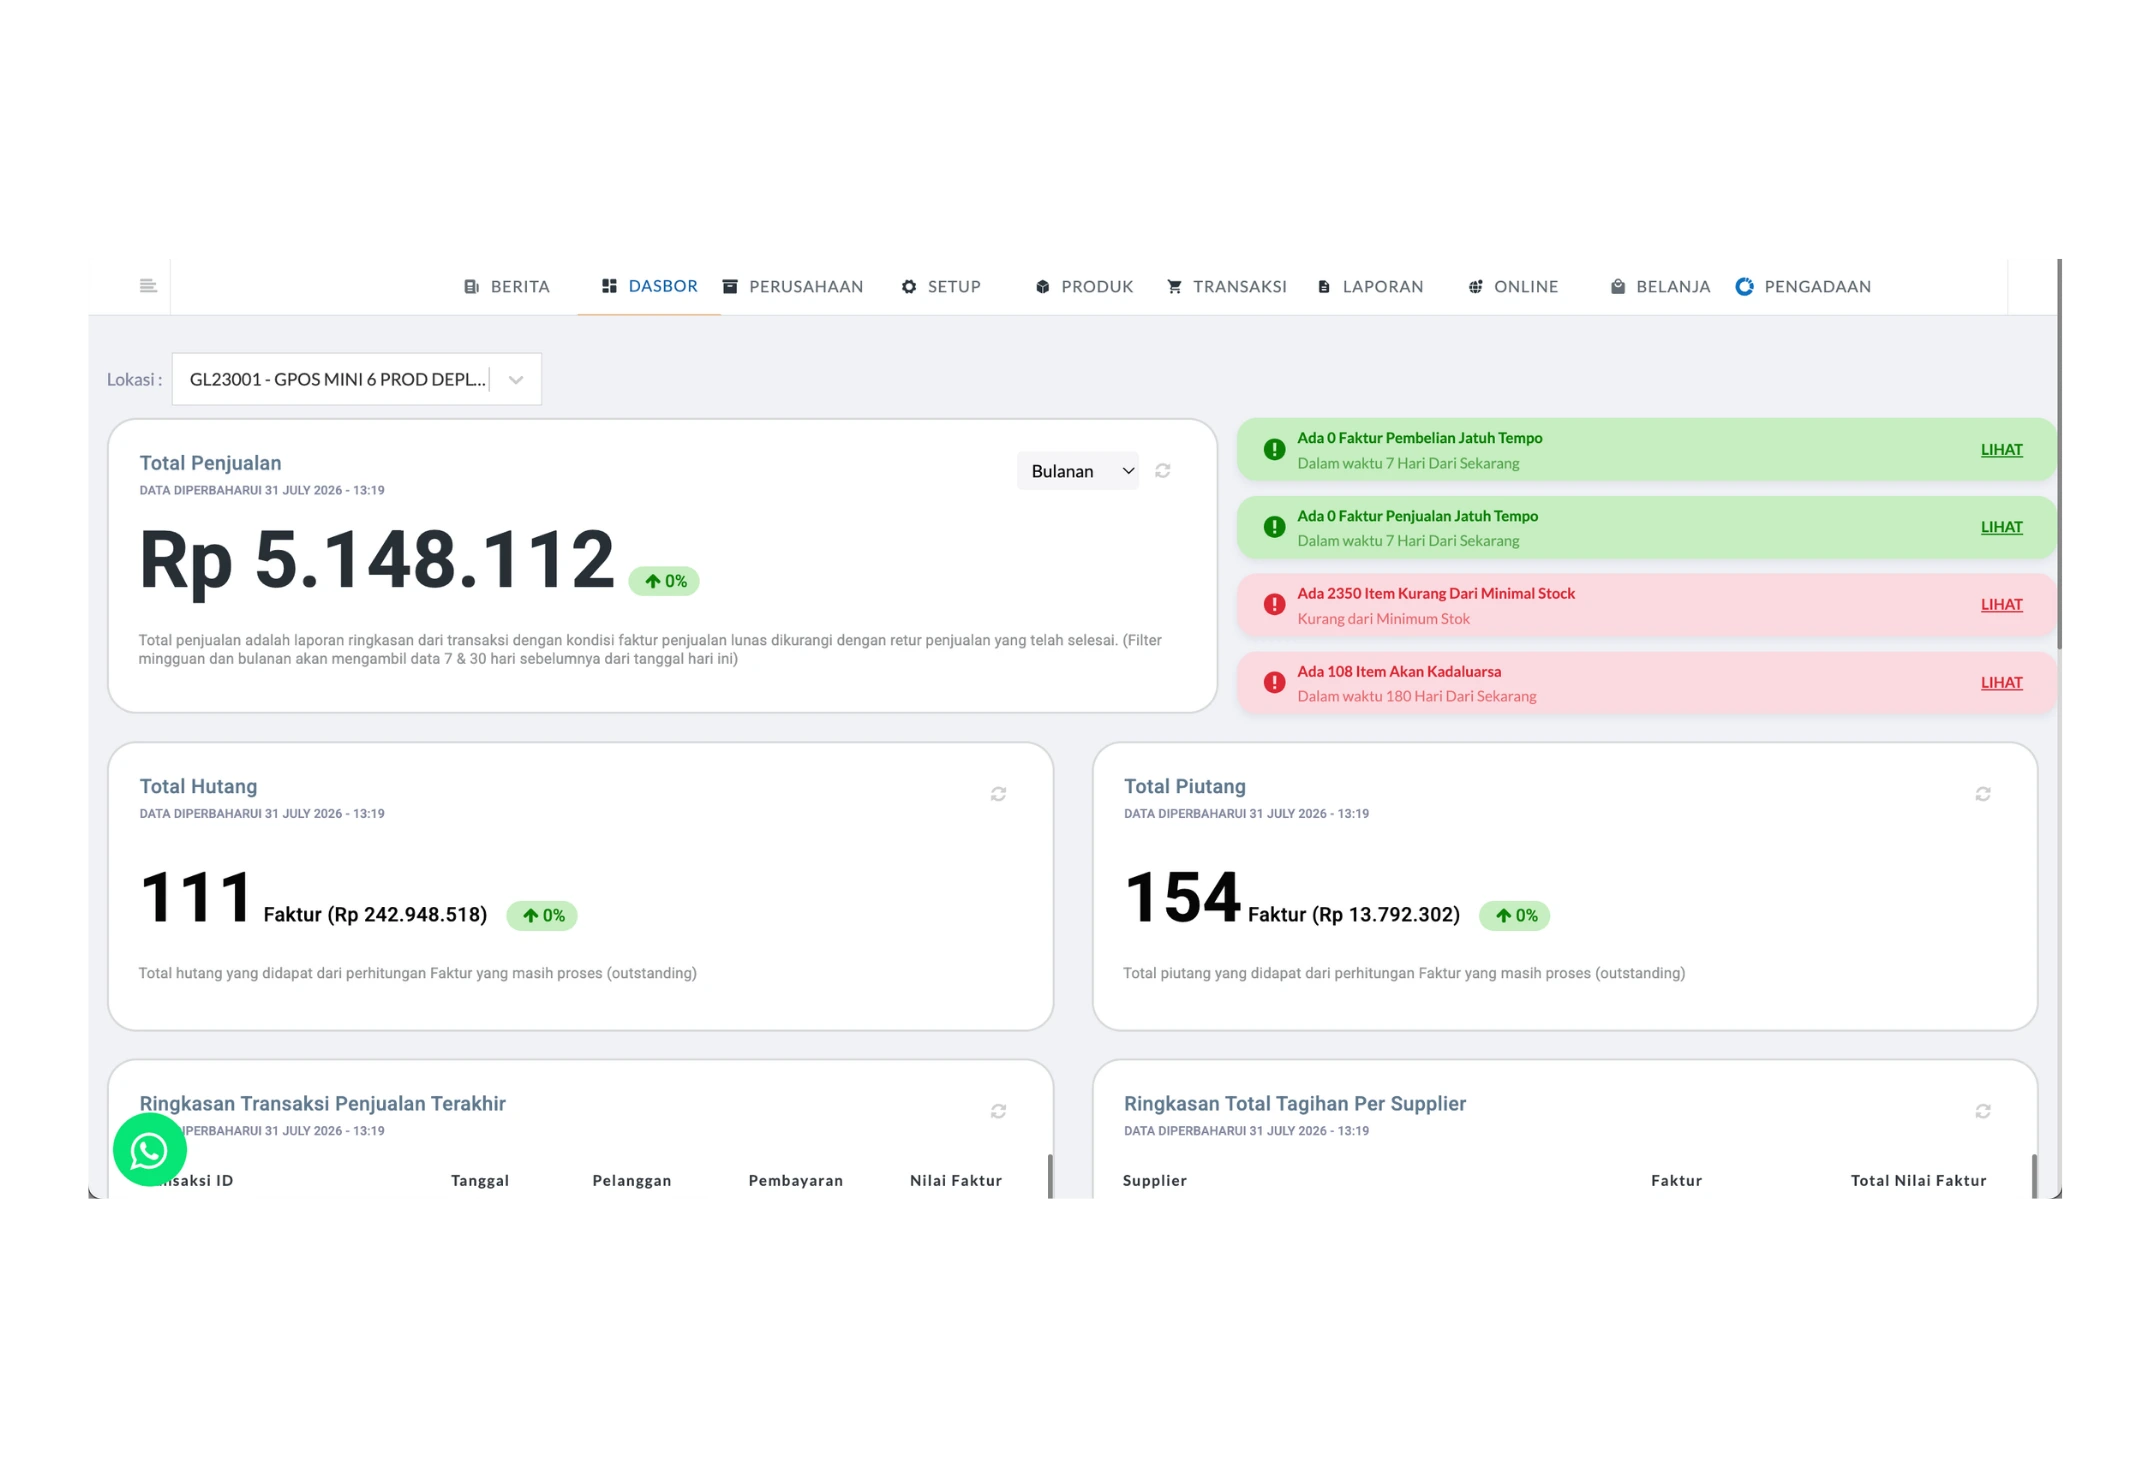The image size is (2152, 1460).
Task: Click the Dasbor grid icon
Action: pyautogui.click(x=609, y=286)
